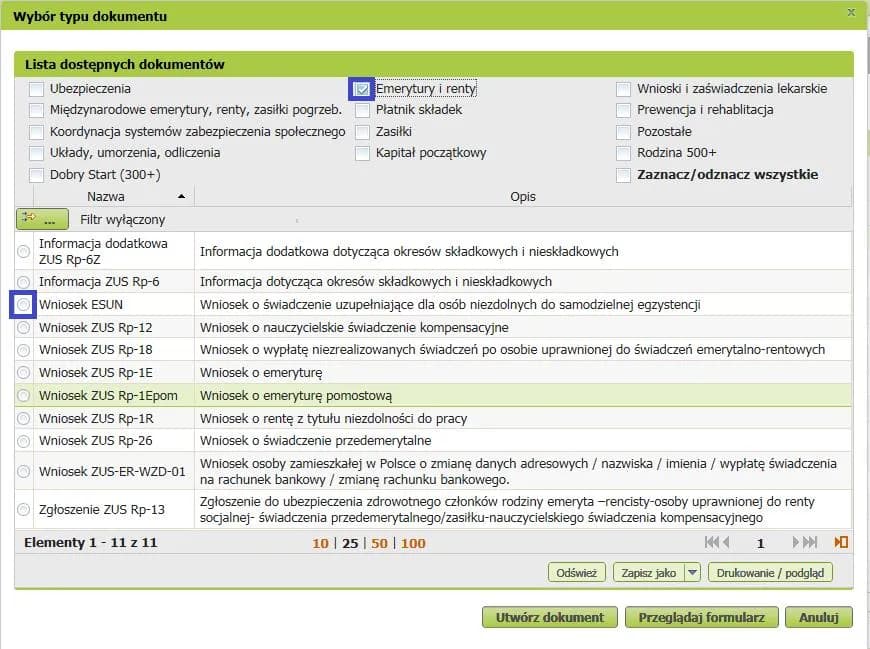Navigate to next page arrow icon
This screenshot has width=870, height=649.
794,542
